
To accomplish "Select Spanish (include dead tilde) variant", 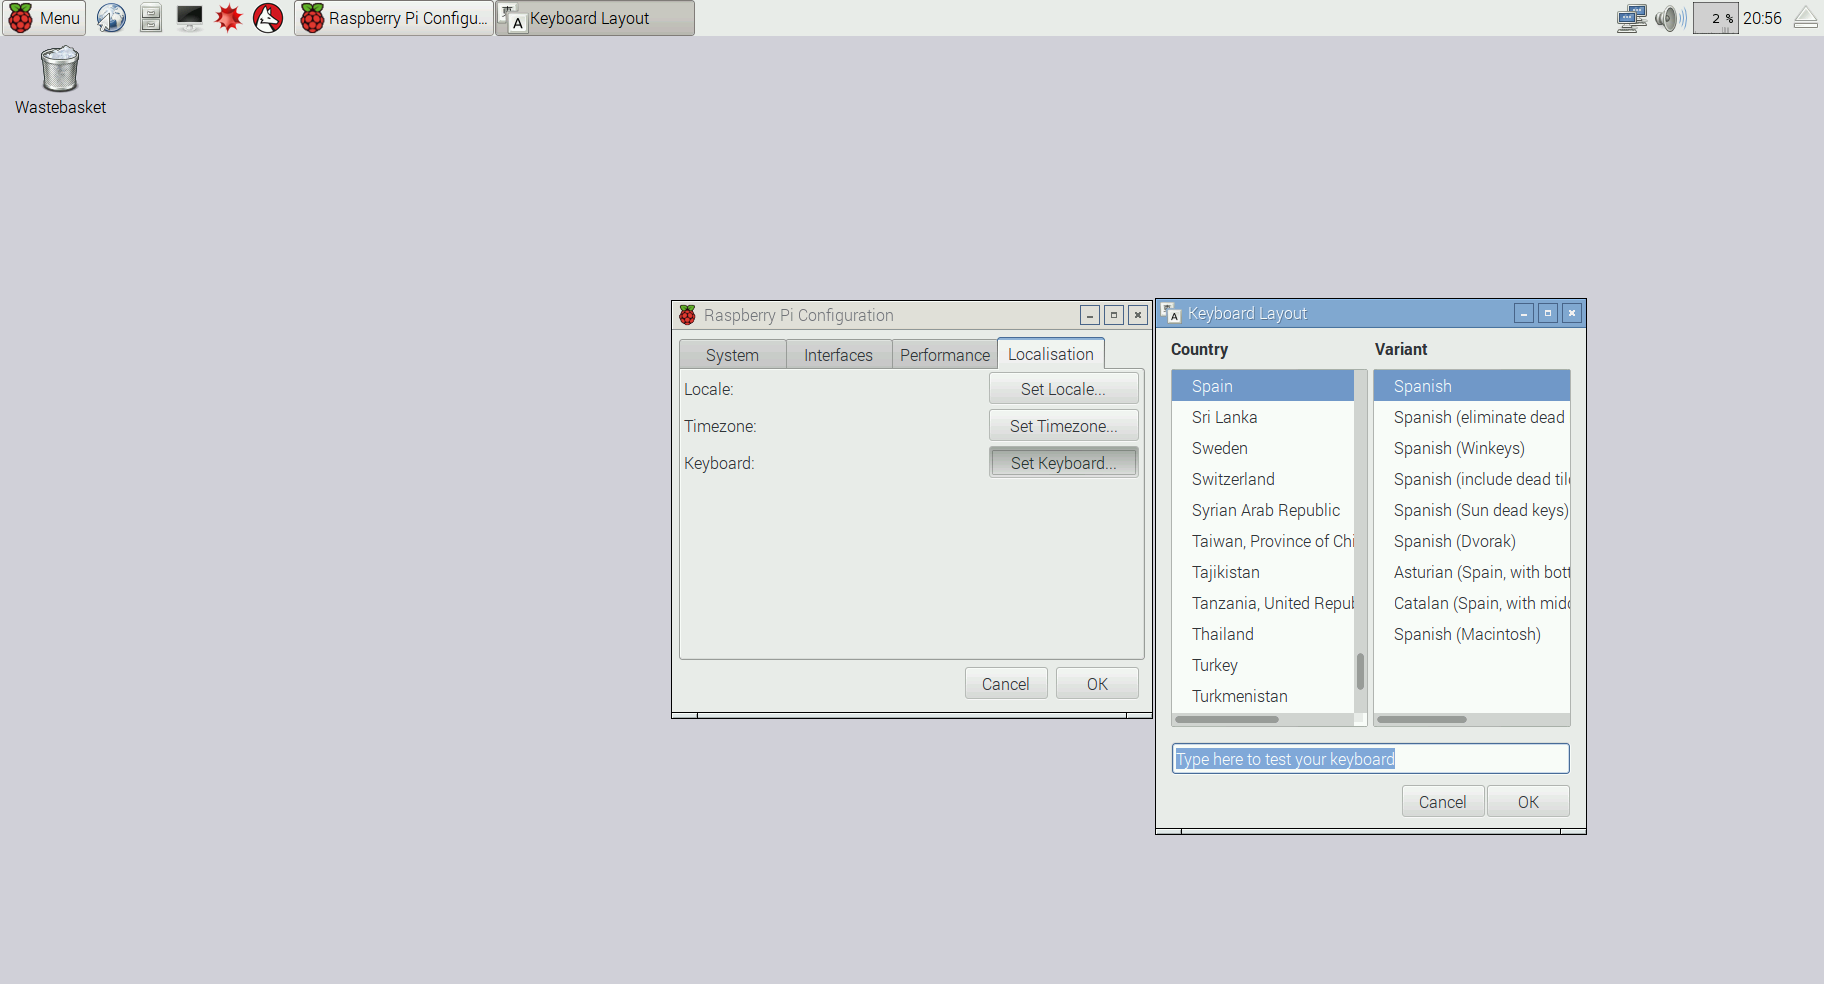I will 1472,479.
